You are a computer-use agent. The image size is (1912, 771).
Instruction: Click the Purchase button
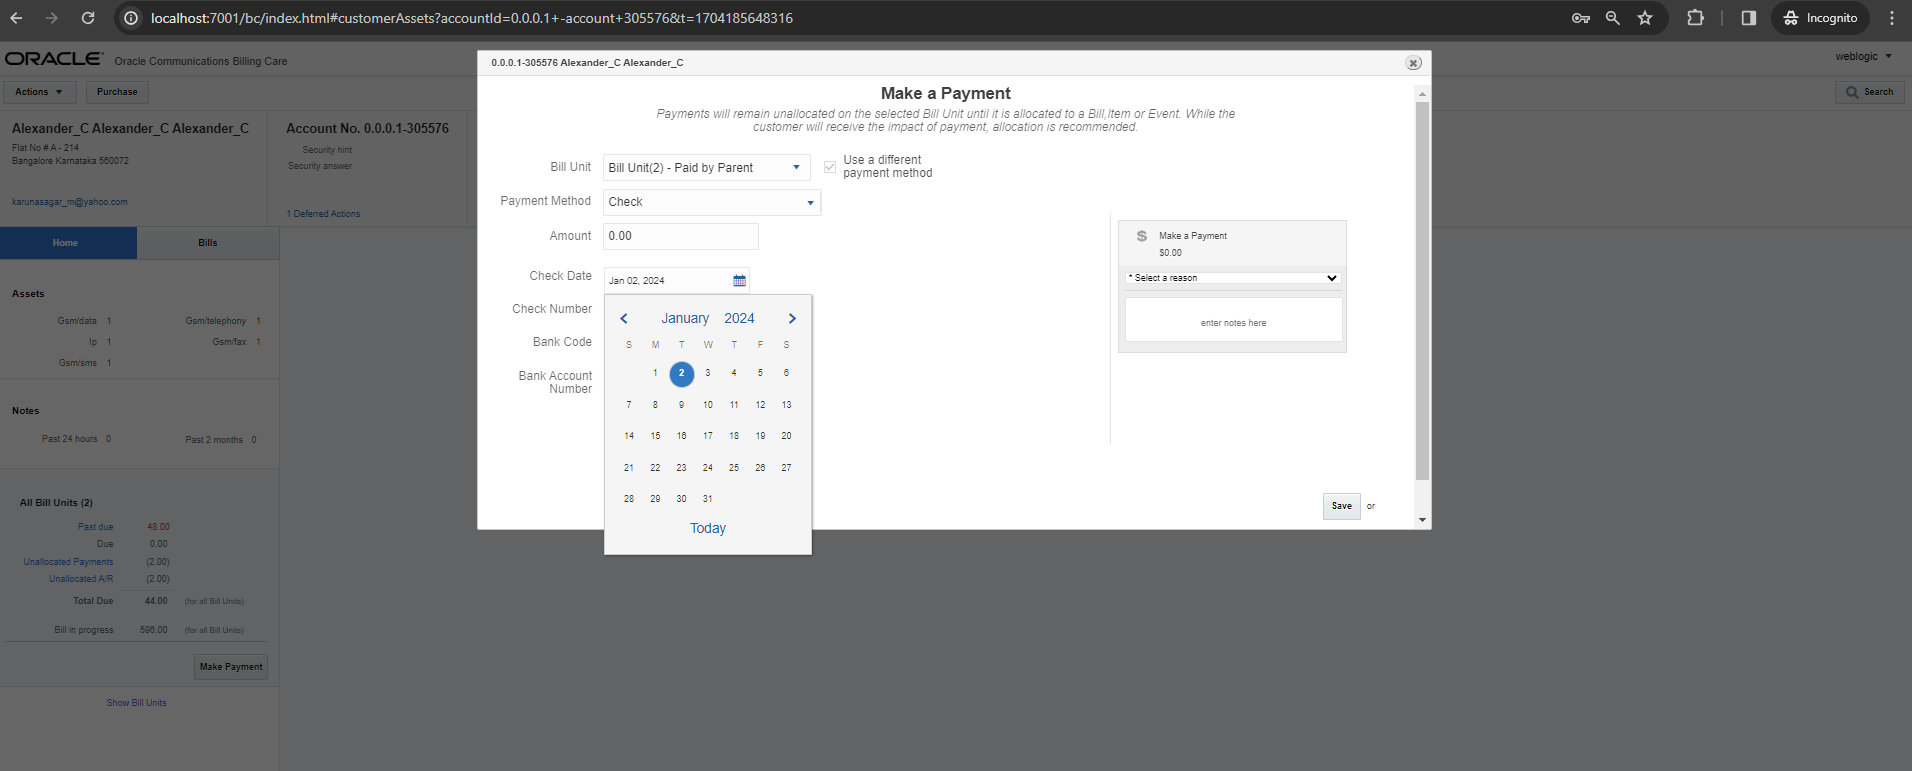coord(117,92)
